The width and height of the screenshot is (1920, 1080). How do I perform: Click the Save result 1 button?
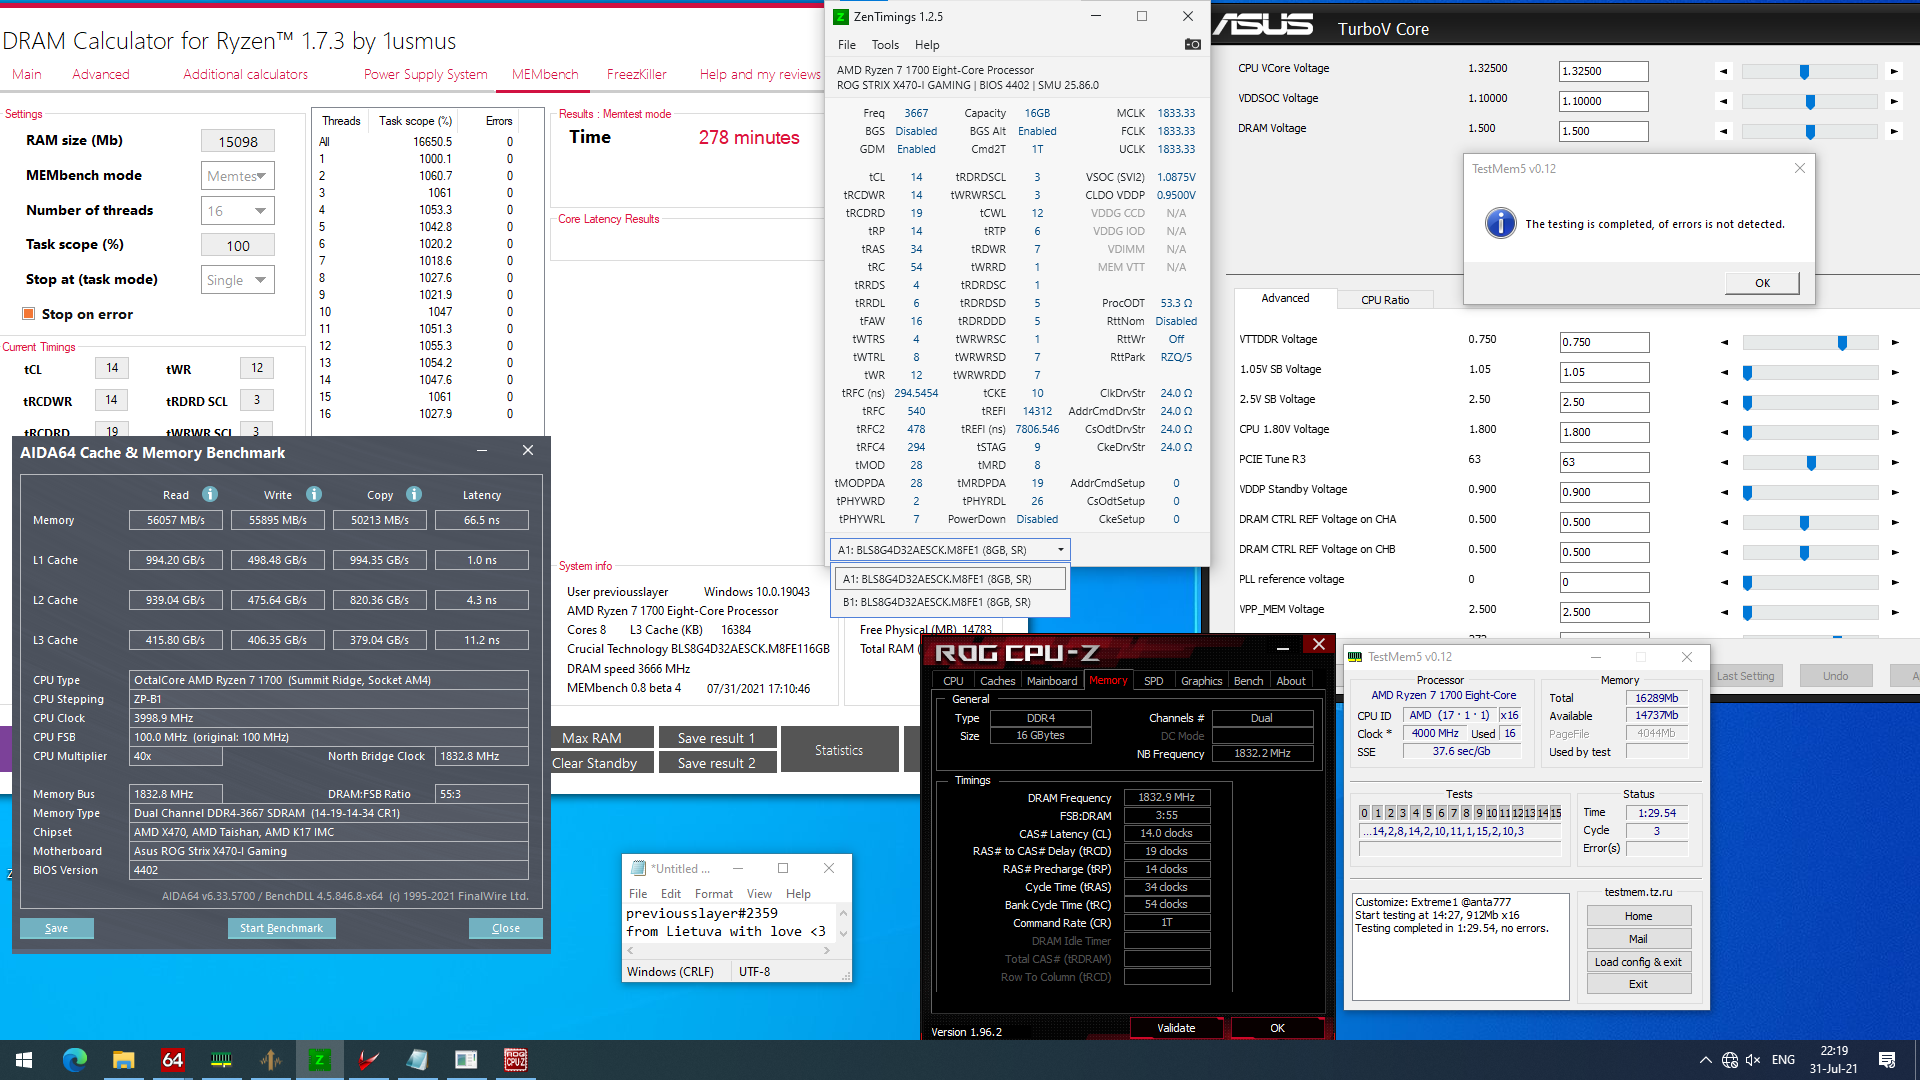tap(716, 738)
